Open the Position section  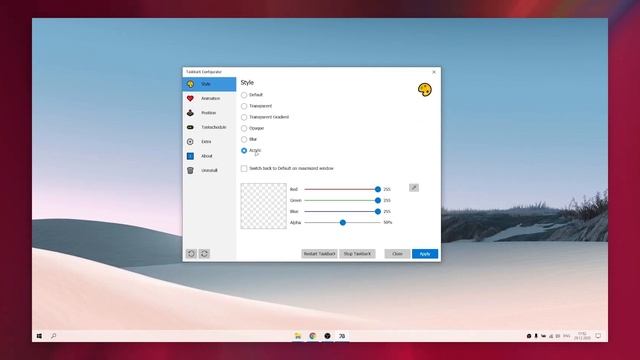(x=209, y=113)
